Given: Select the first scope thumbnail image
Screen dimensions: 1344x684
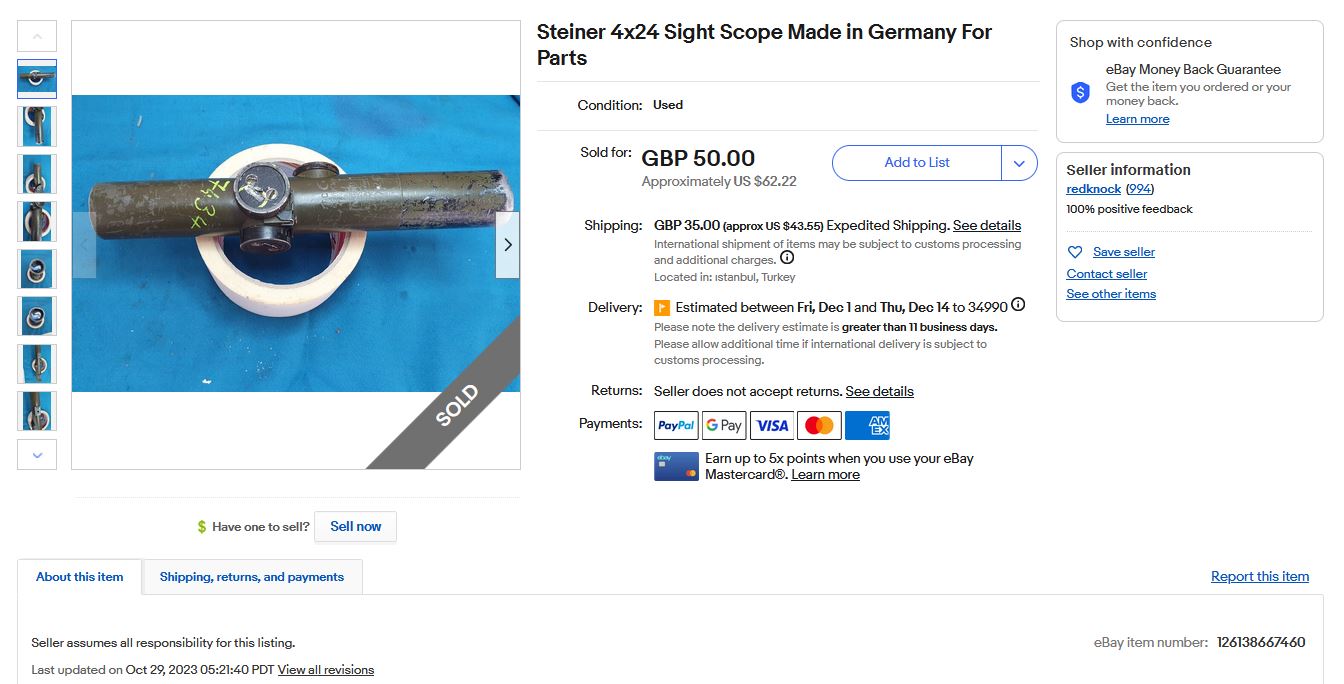Looking at the screenshot, I should click(x=37, y=79).
